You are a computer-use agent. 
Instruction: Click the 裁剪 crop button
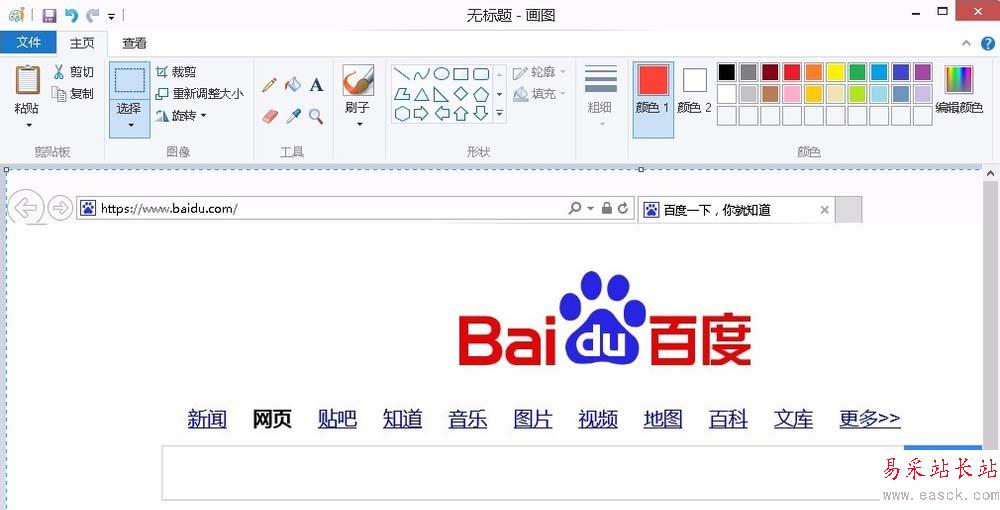[x=177, y=72]
